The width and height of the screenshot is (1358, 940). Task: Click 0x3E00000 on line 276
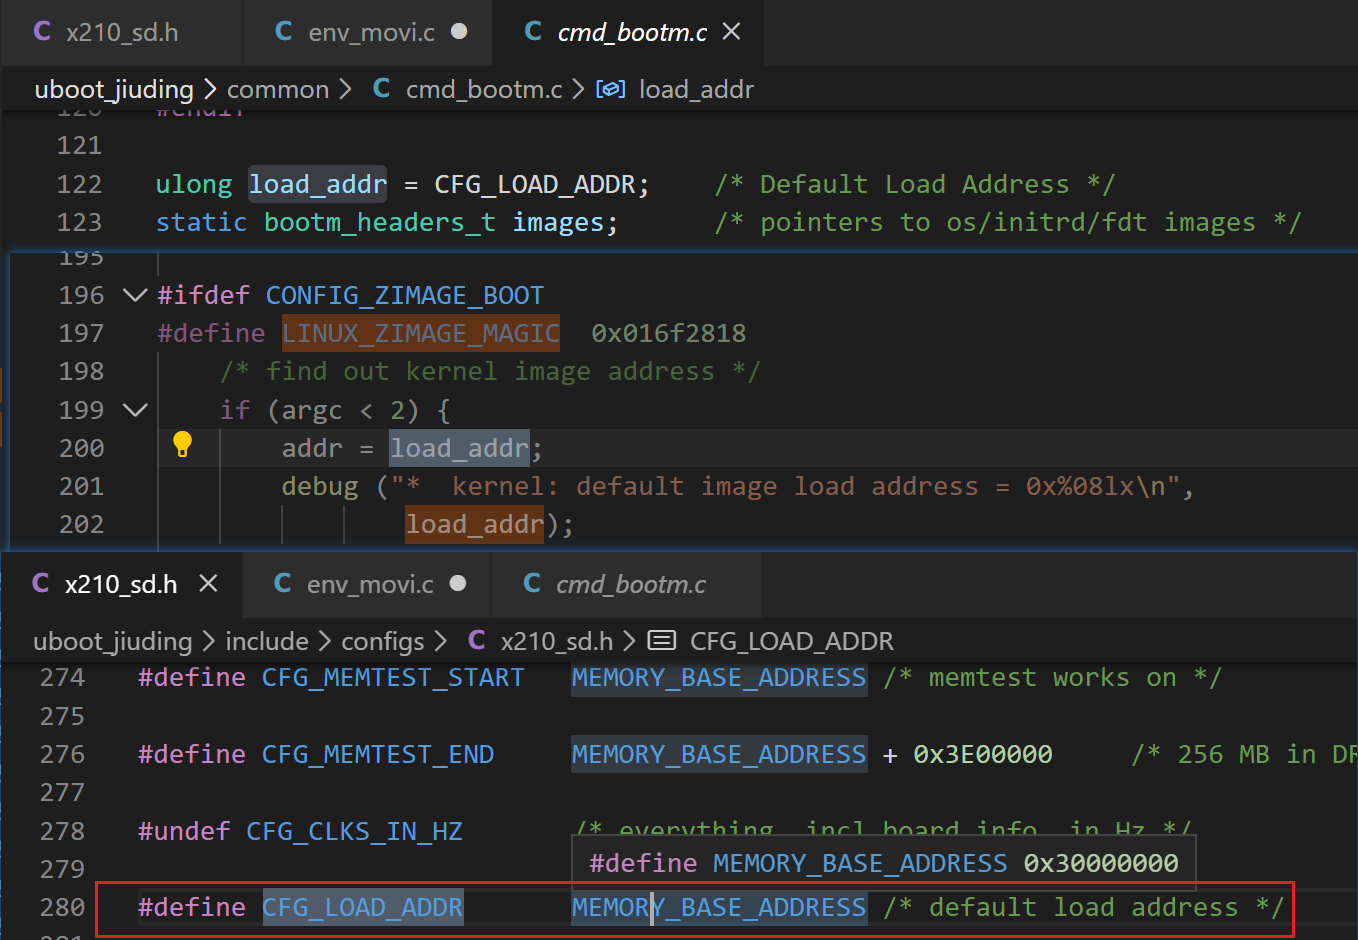pyautogui.click(x=983, y=754)
